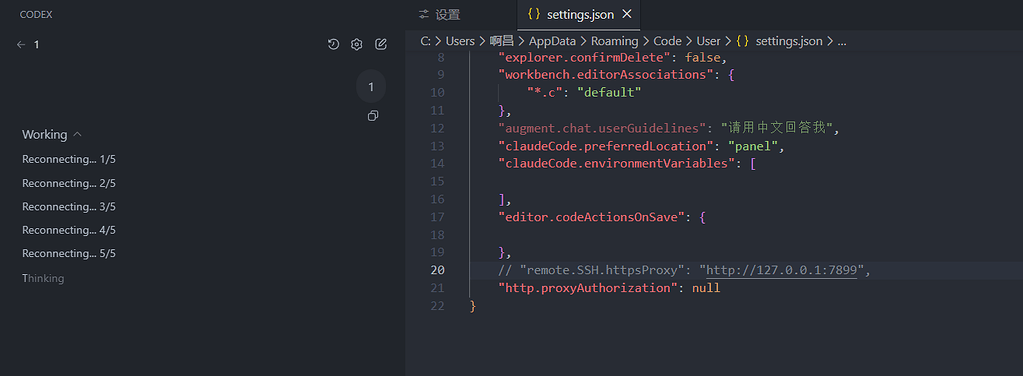Click the "*.c" key on line 10

(x=545, y=92)
